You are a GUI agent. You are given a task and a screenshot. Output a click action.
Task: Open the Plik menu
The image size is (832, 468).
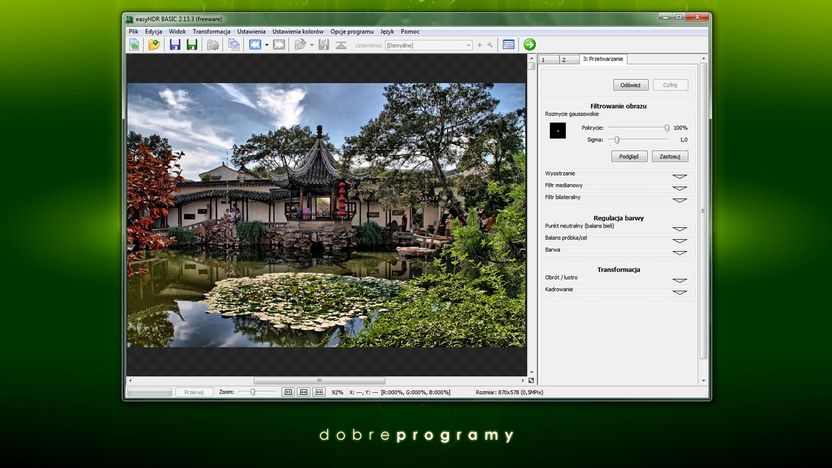133,31
